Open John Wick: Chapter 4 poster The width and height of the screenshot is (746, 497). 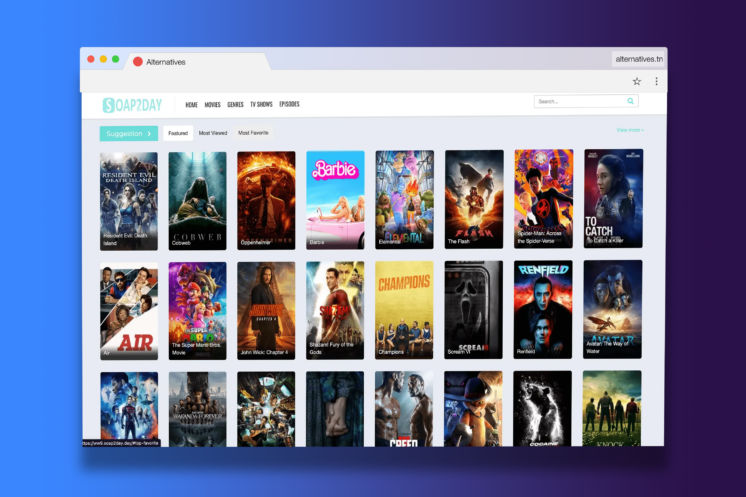tap(266, 311)
